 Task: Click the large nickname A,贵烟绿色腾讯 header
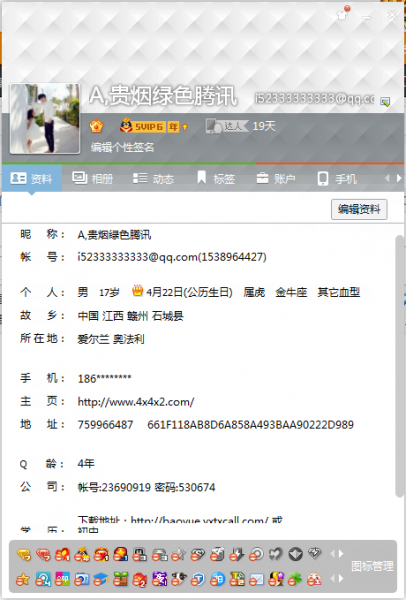pyautogui.click(x=163, y=95)
